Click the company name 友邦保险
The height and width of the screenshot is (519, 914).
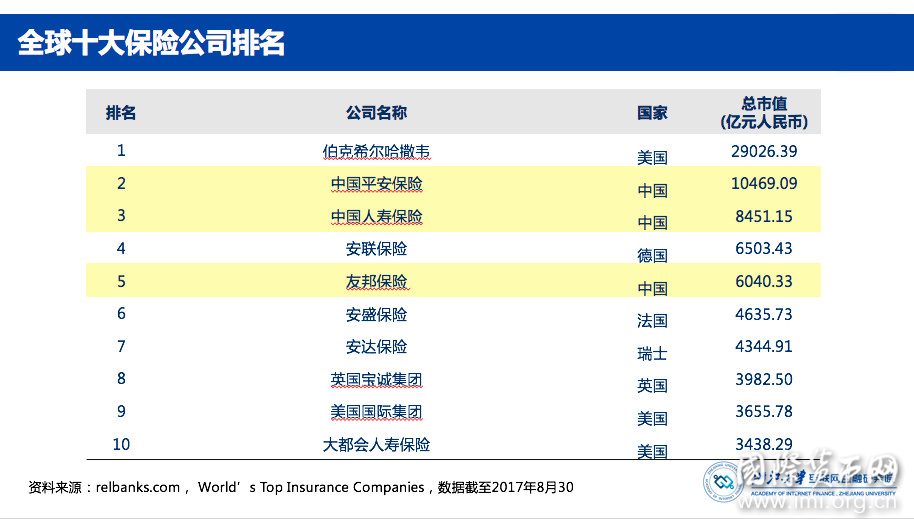pyautogui.click(x=376, y=282)
